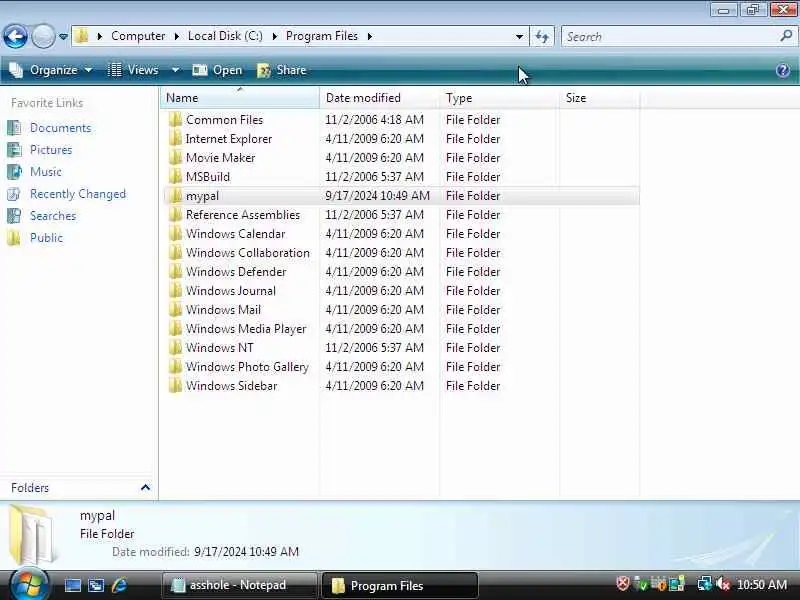Viewport: 800px width, 600px height.
Task: Click the red security alert tray icon
Action: click(x=622, y=584)
